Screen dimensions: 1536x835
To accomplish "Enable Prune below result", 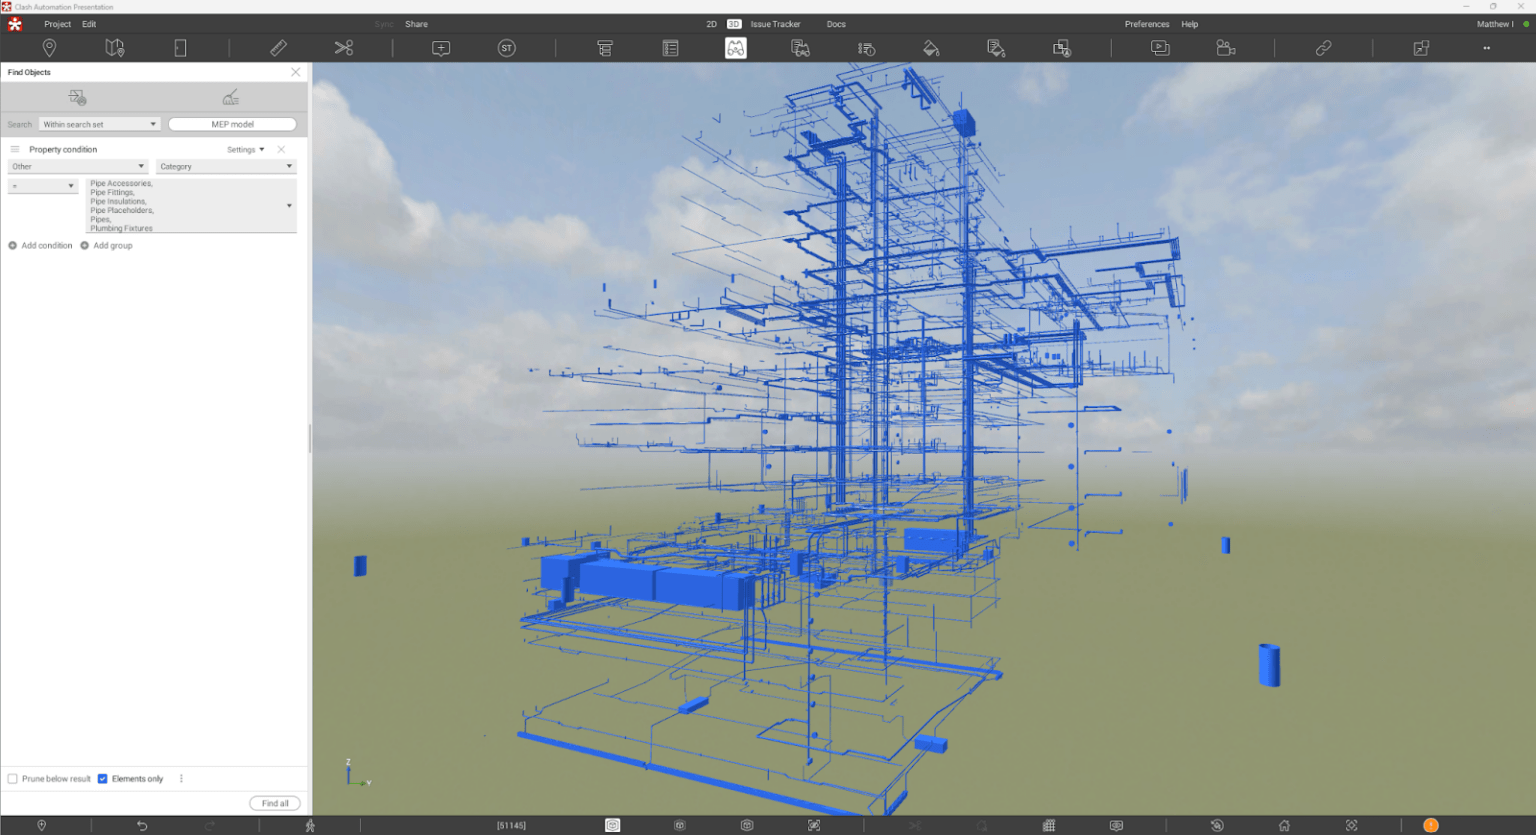I will tap(11, 778).
